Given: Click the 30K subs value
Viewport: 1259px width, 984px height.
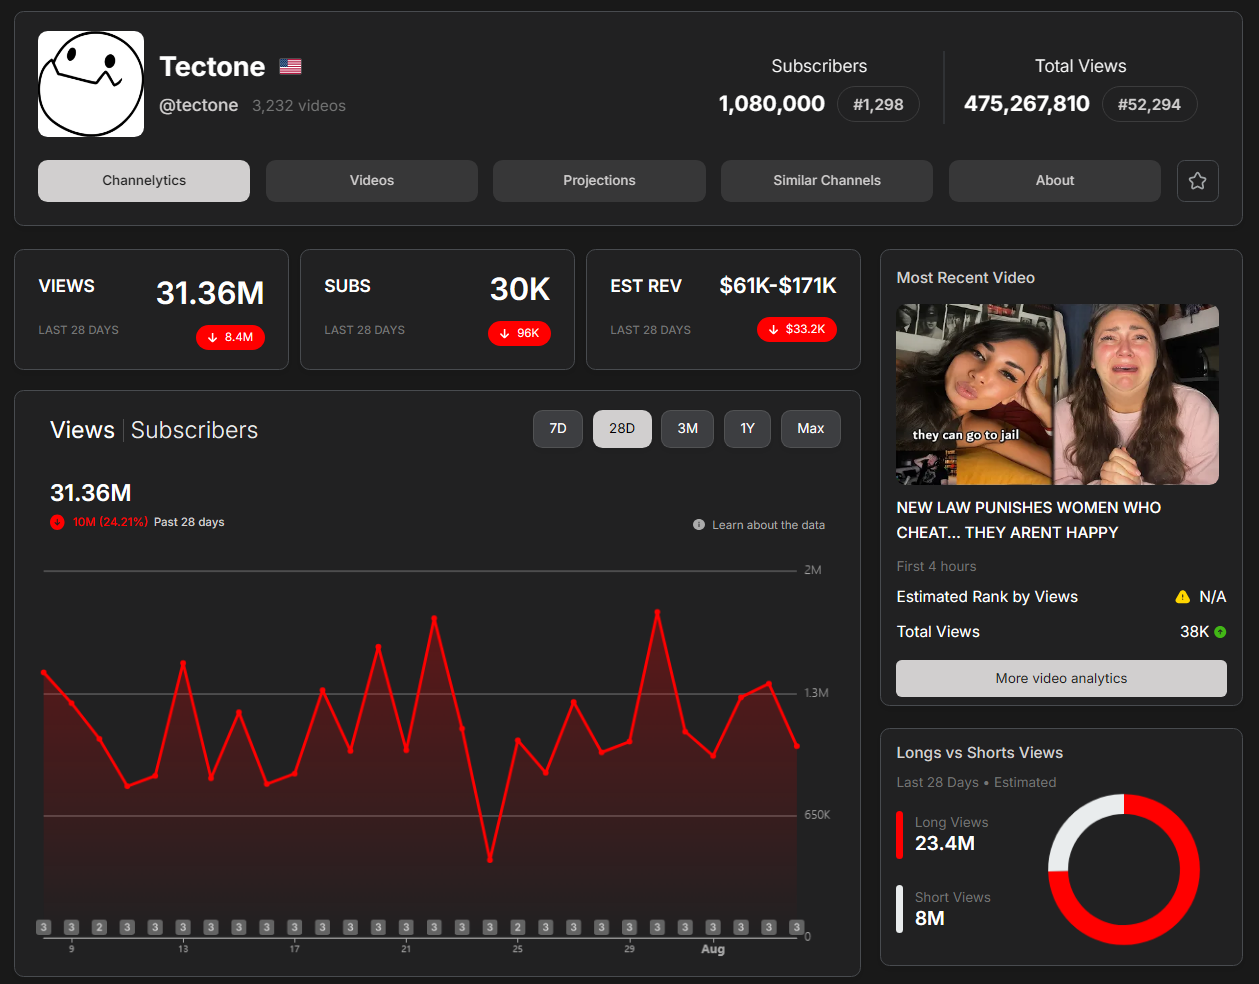Looking at the screenshot, I should 520,290.
